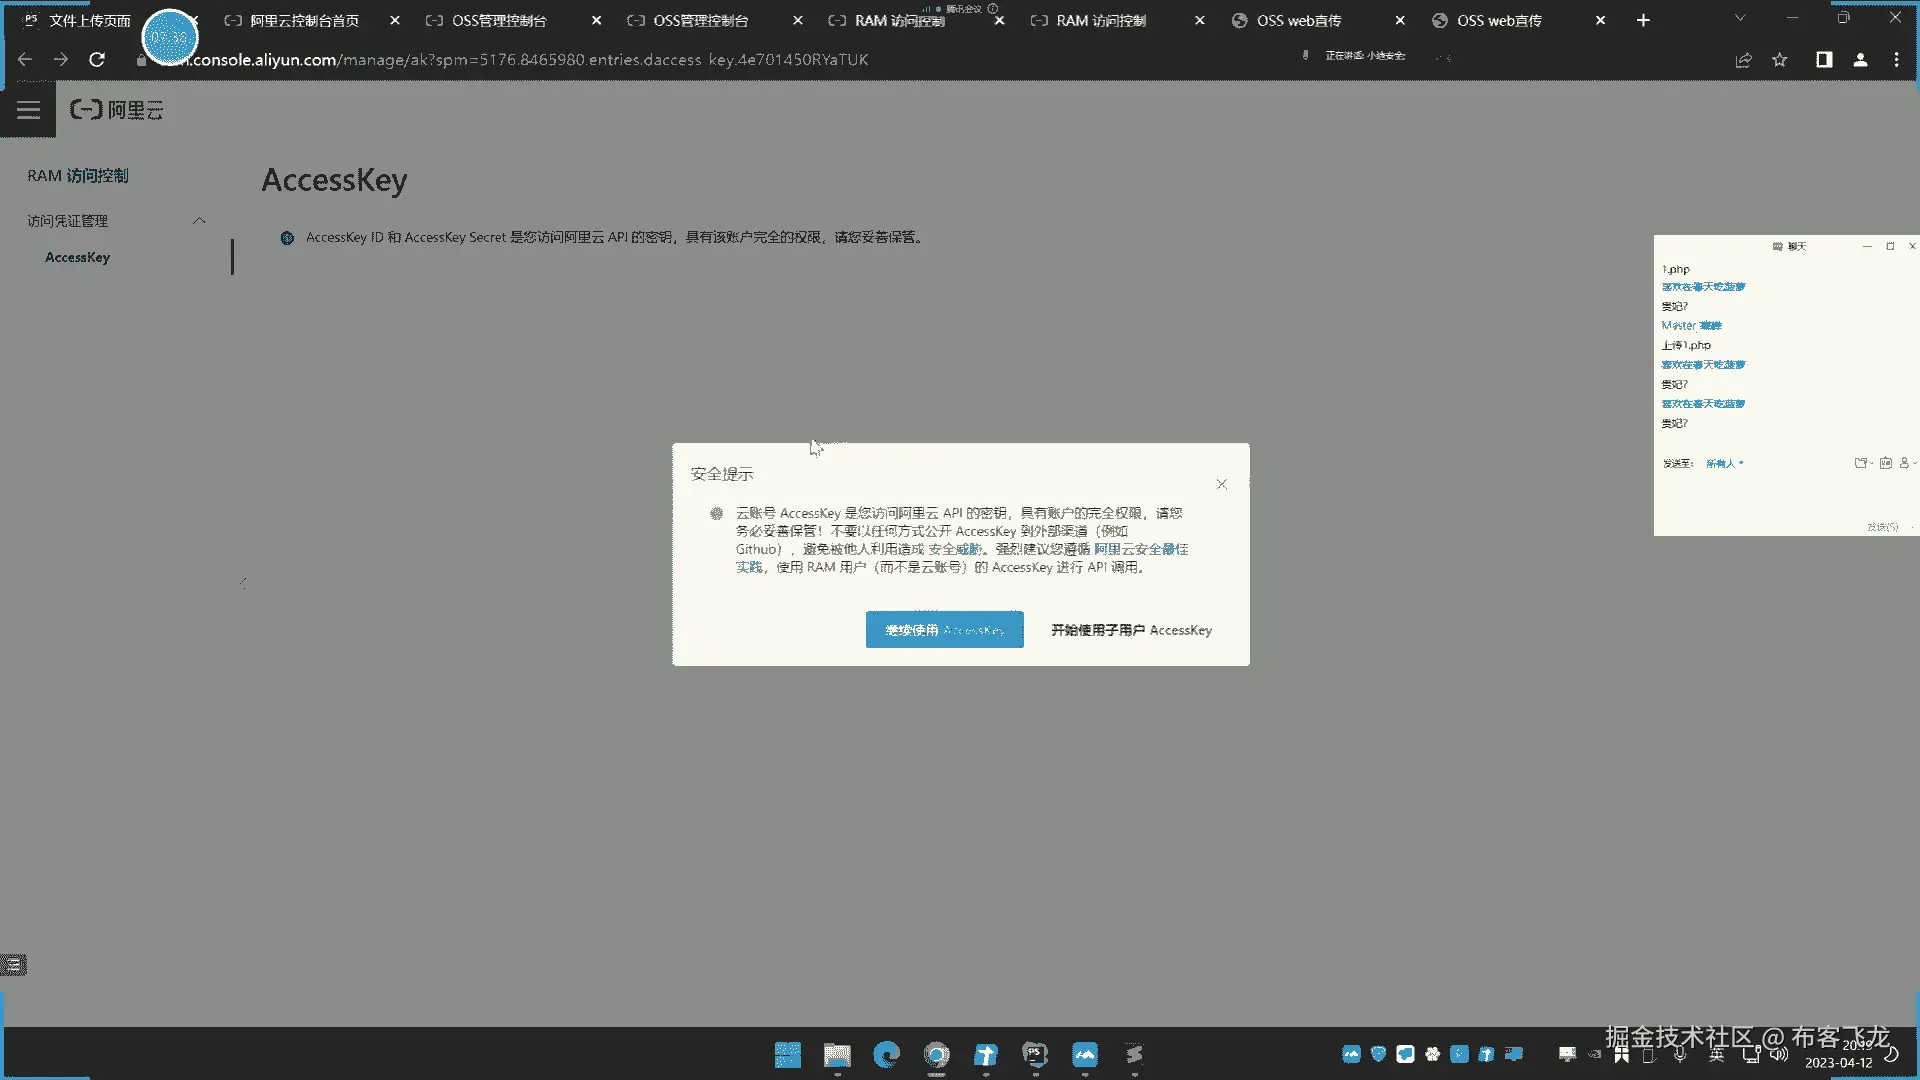
Task: Open the Aliyun hamburger navigation menu
Action: click(x=28, y=110)
